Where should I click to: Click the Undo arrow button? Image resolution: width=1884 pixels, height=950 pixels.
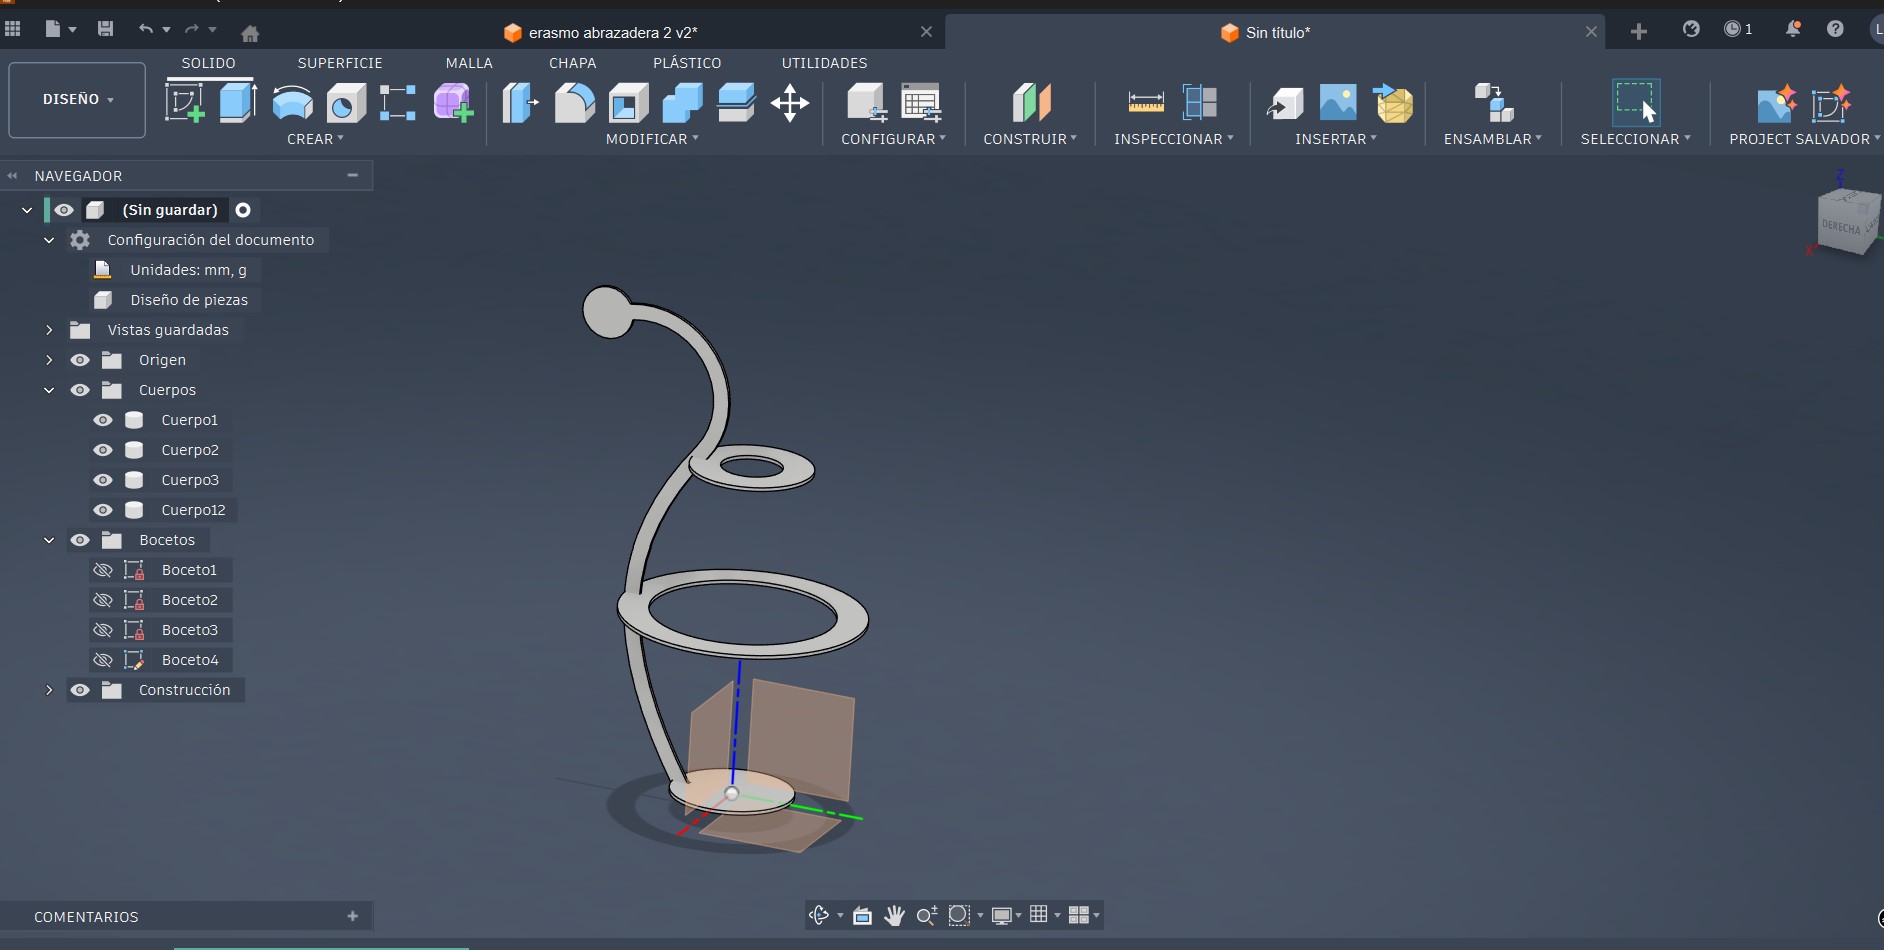pos(146,29)
